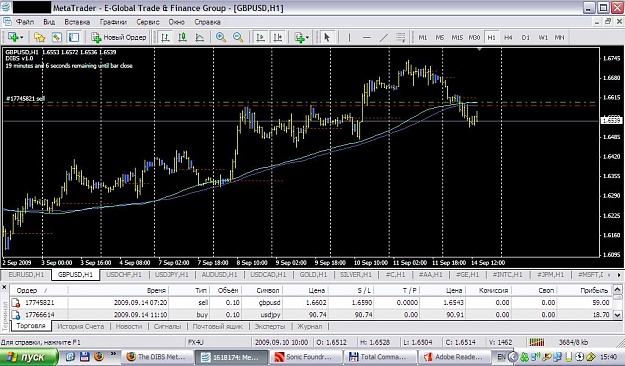Switch to the EURUSD,H1 chart tab

(x=26, y=275)
